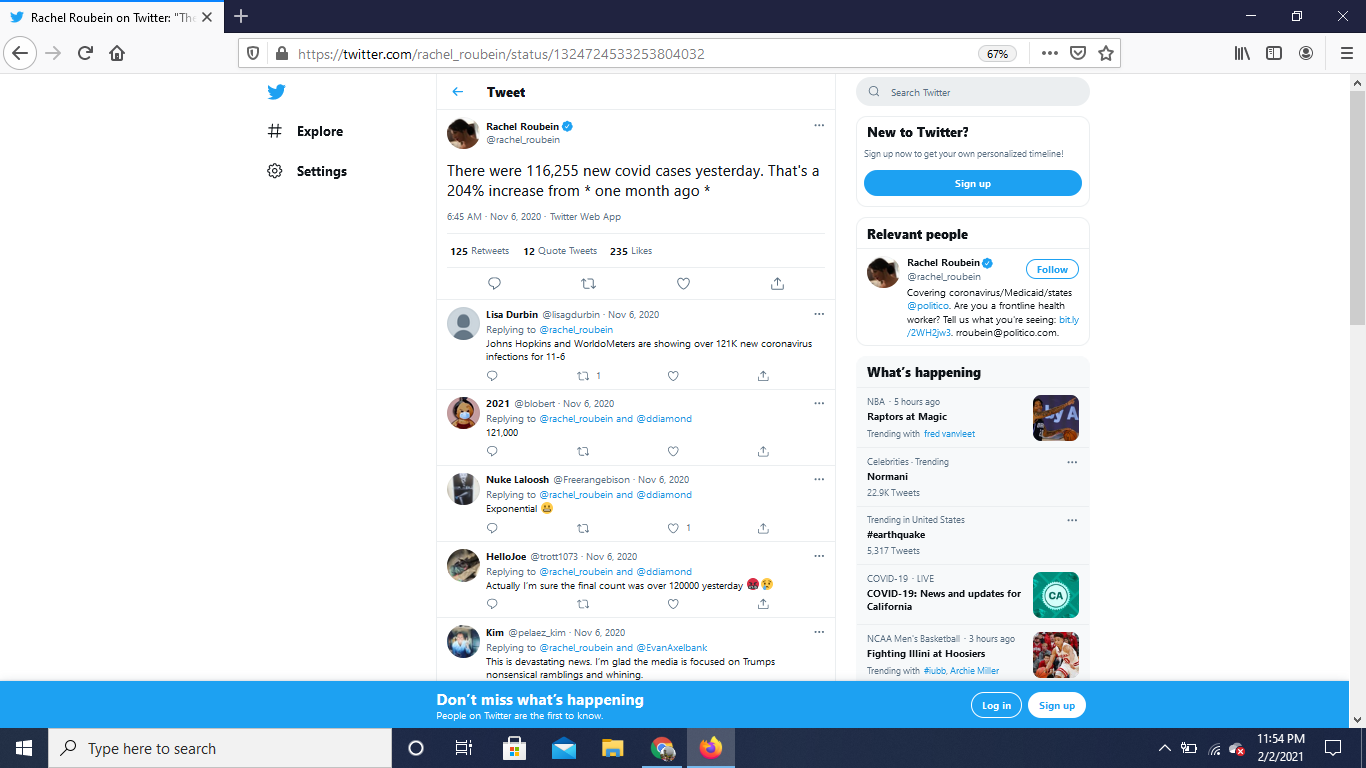Screen dimensions: 1366x768
Task: Open Explore in the left sidebar
Action: coord(319,131)
